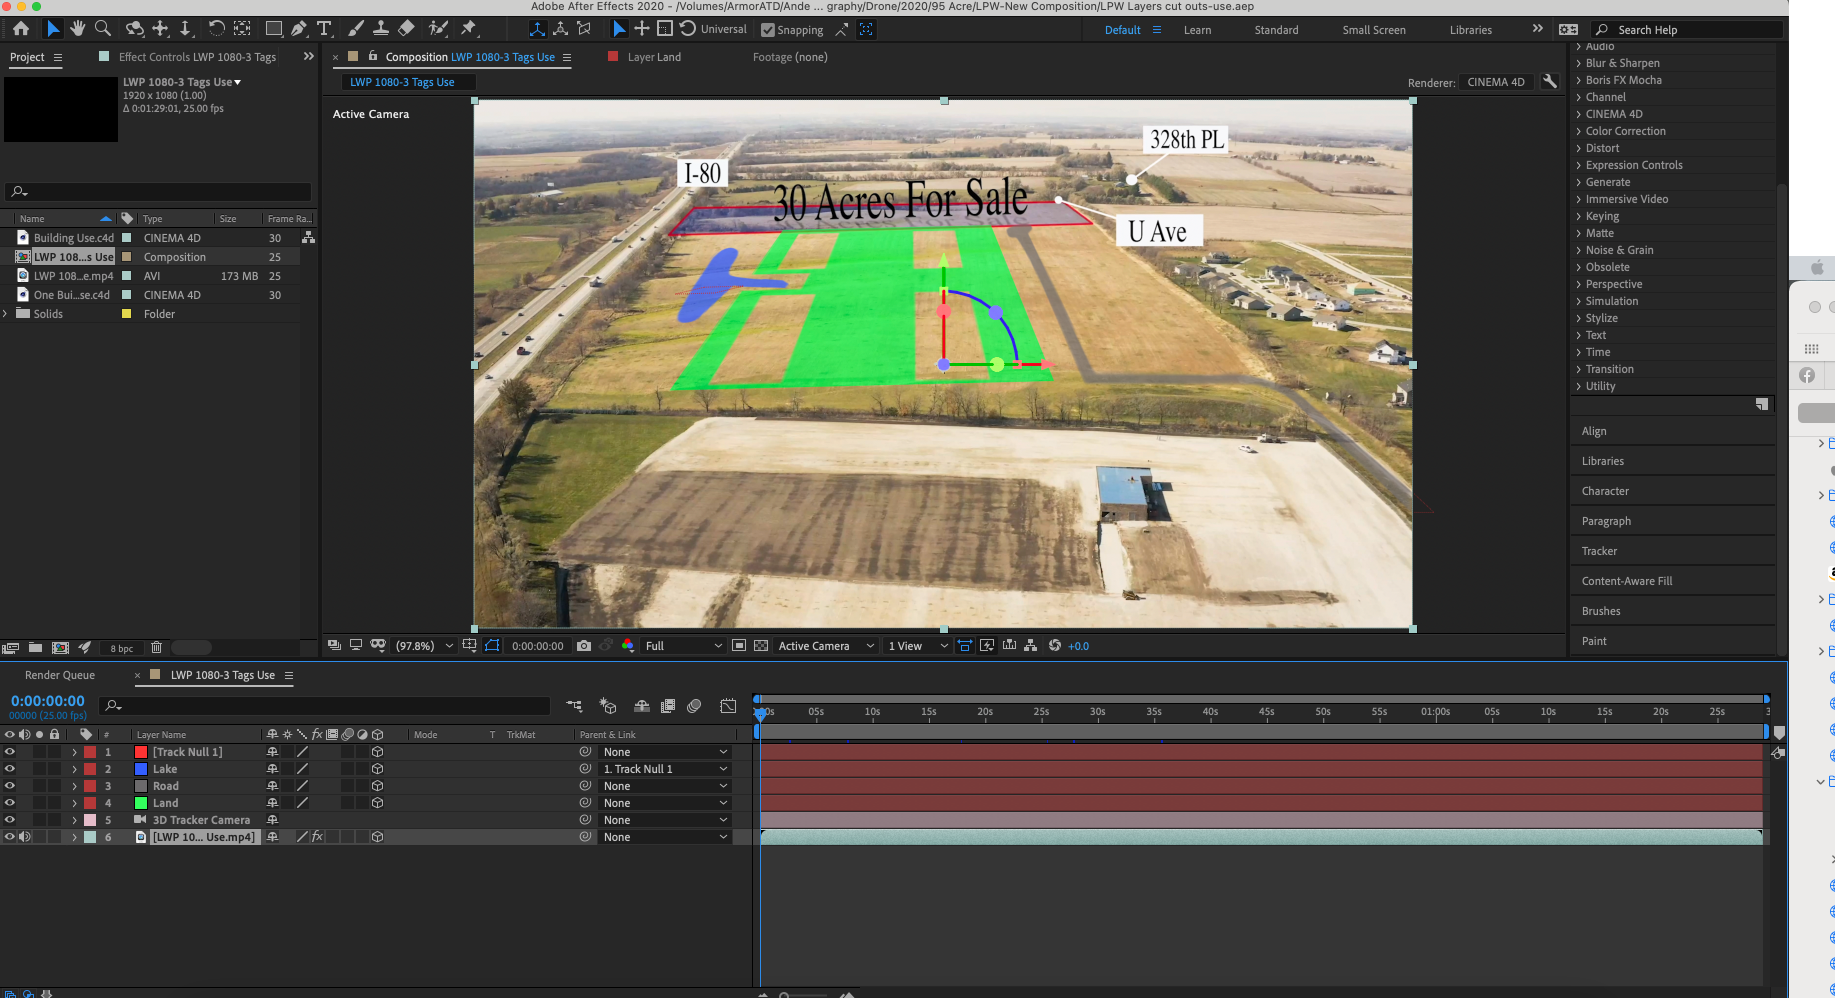Select the Rotation tool
Viewport: 1835px width, 998px height.
(x=218, y=29)
